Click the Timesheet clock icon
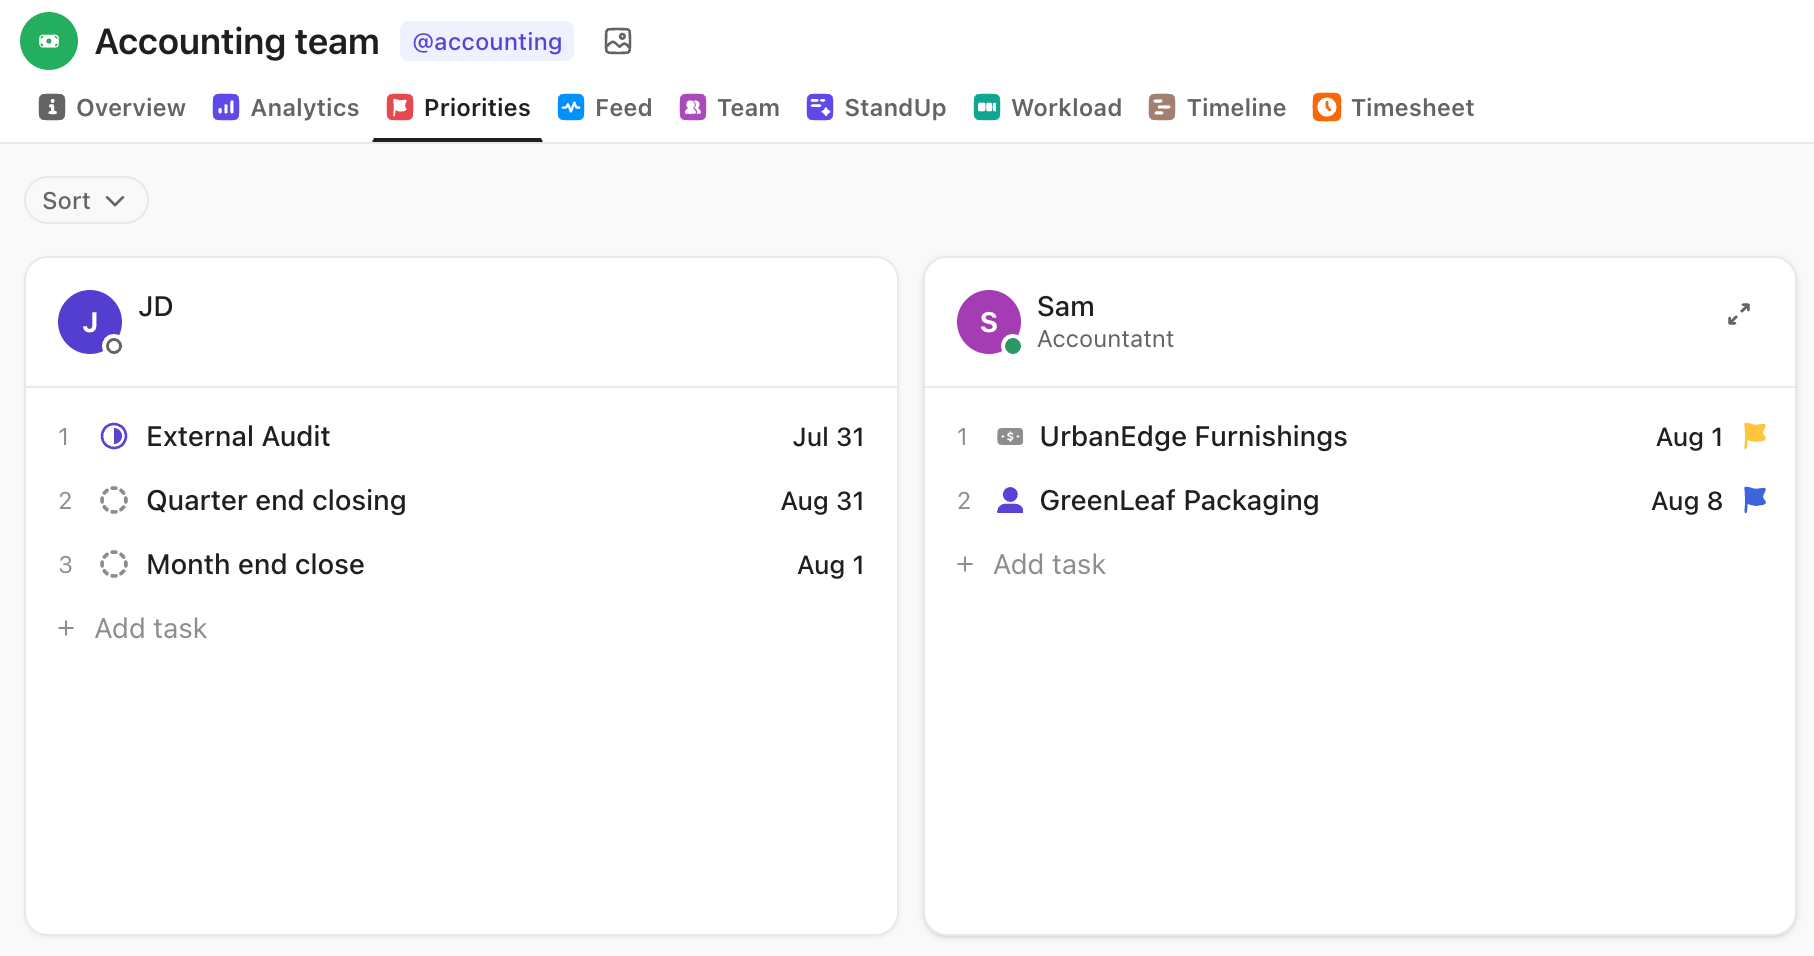Image resolution: width=1814 pixels, height=956 pixels. click(1326, 107)
